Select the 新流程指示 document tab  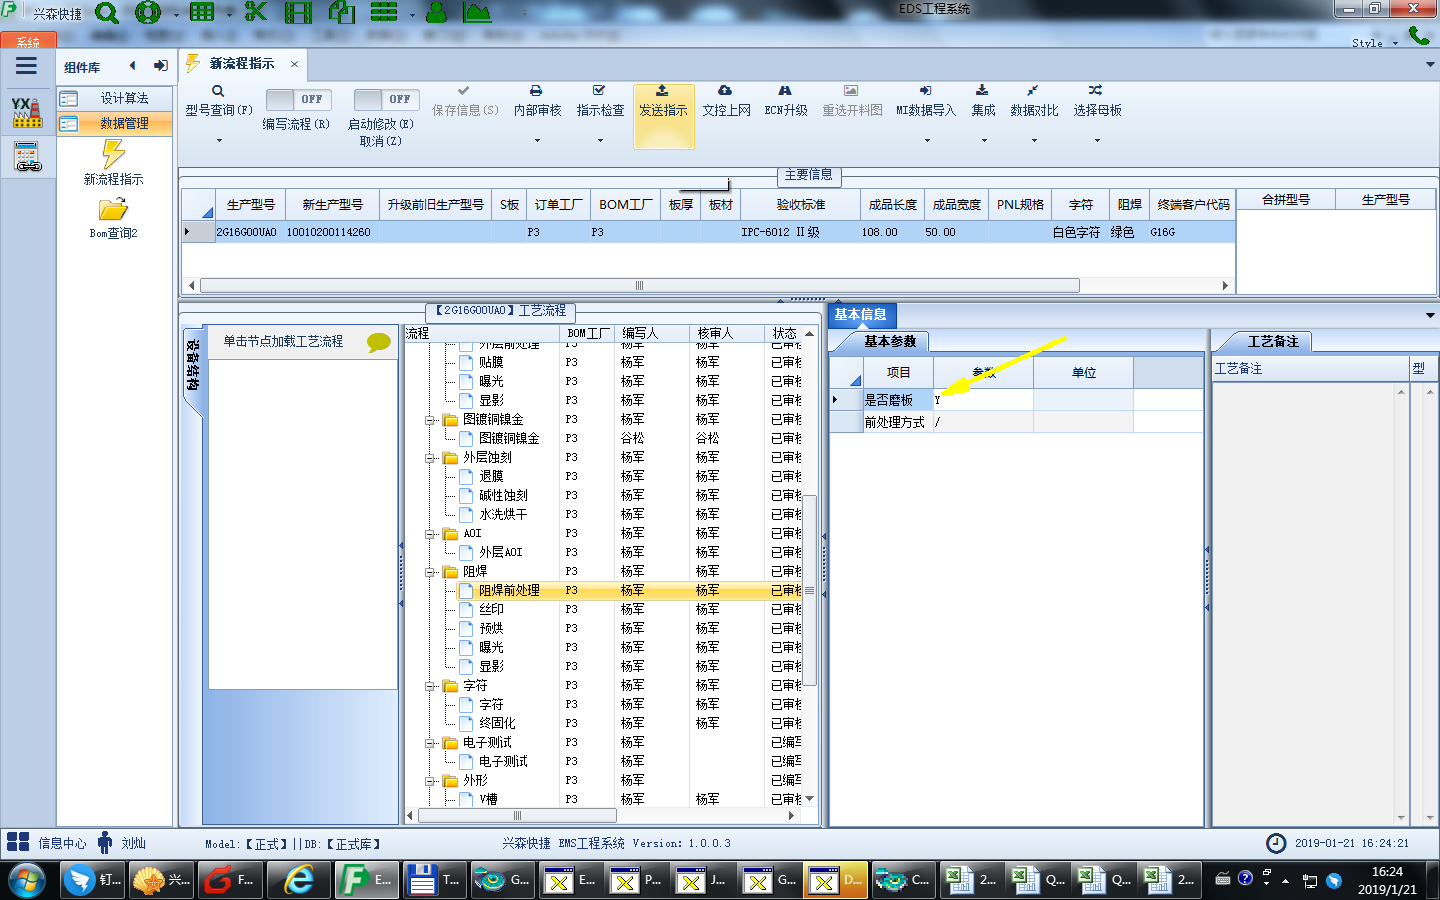coord(242,63)
